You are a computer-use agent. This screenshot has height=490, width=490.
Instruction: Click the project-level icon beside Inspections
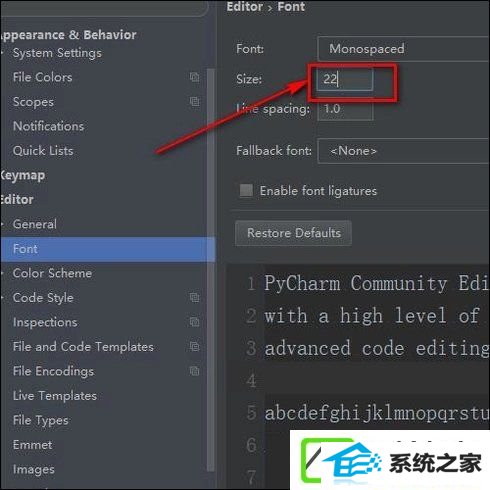coord(194,322)
